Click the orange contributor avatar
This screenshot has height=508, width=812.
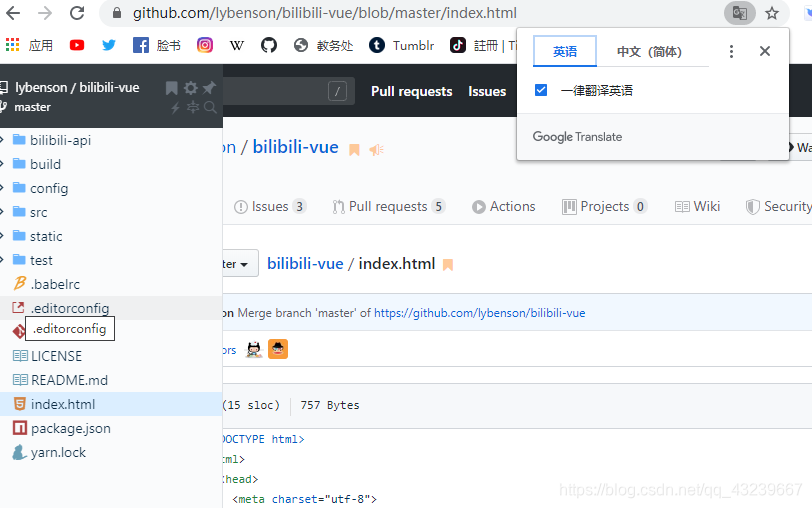coord(278,350)
